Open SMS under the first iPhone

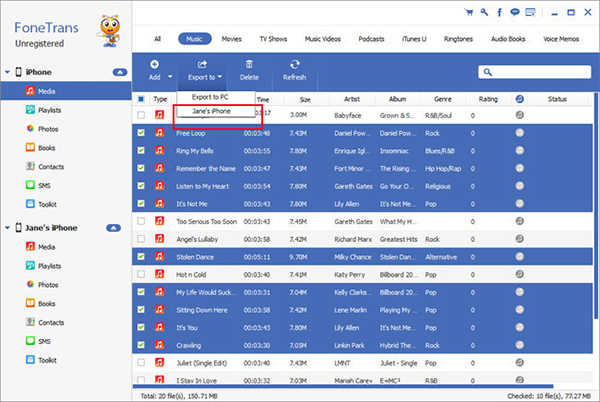pos(38,185)
